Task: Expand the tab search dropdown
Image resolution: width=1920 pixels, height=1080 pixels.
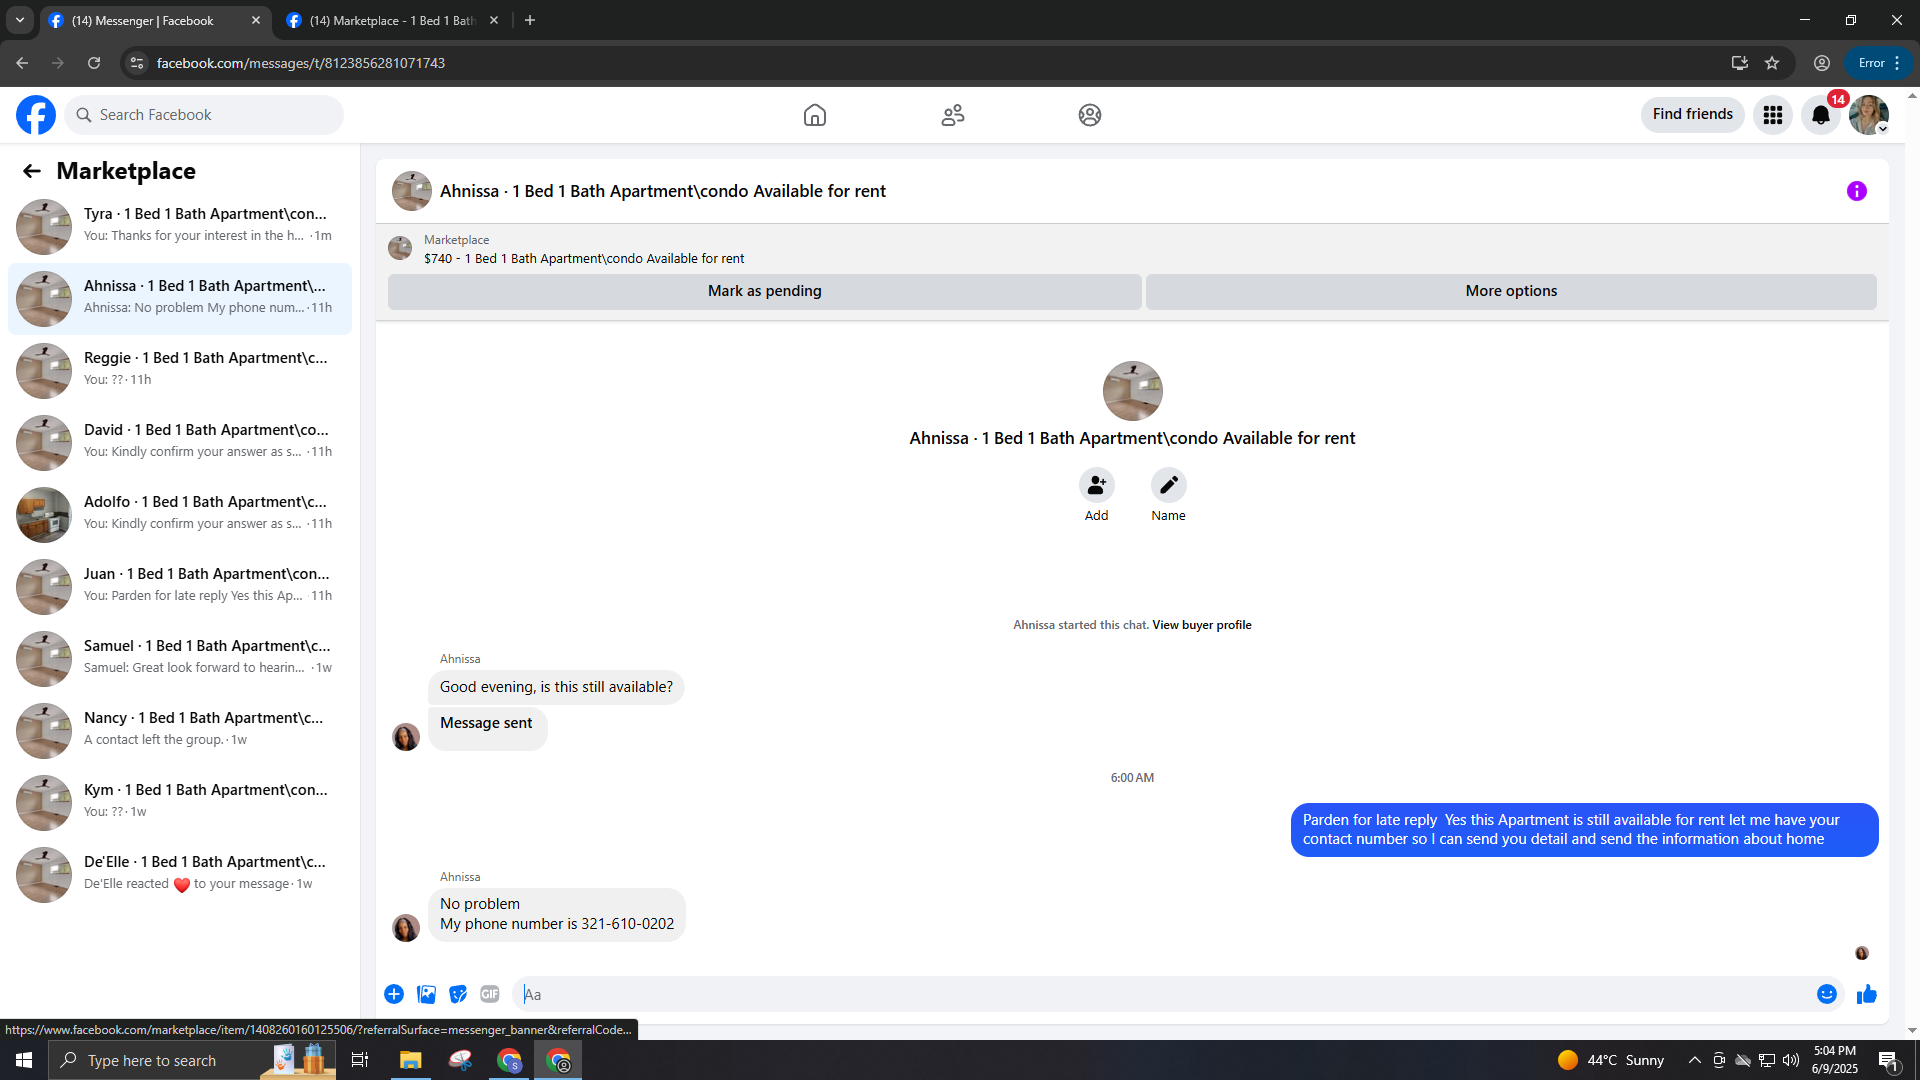Action: click(20, 21)
